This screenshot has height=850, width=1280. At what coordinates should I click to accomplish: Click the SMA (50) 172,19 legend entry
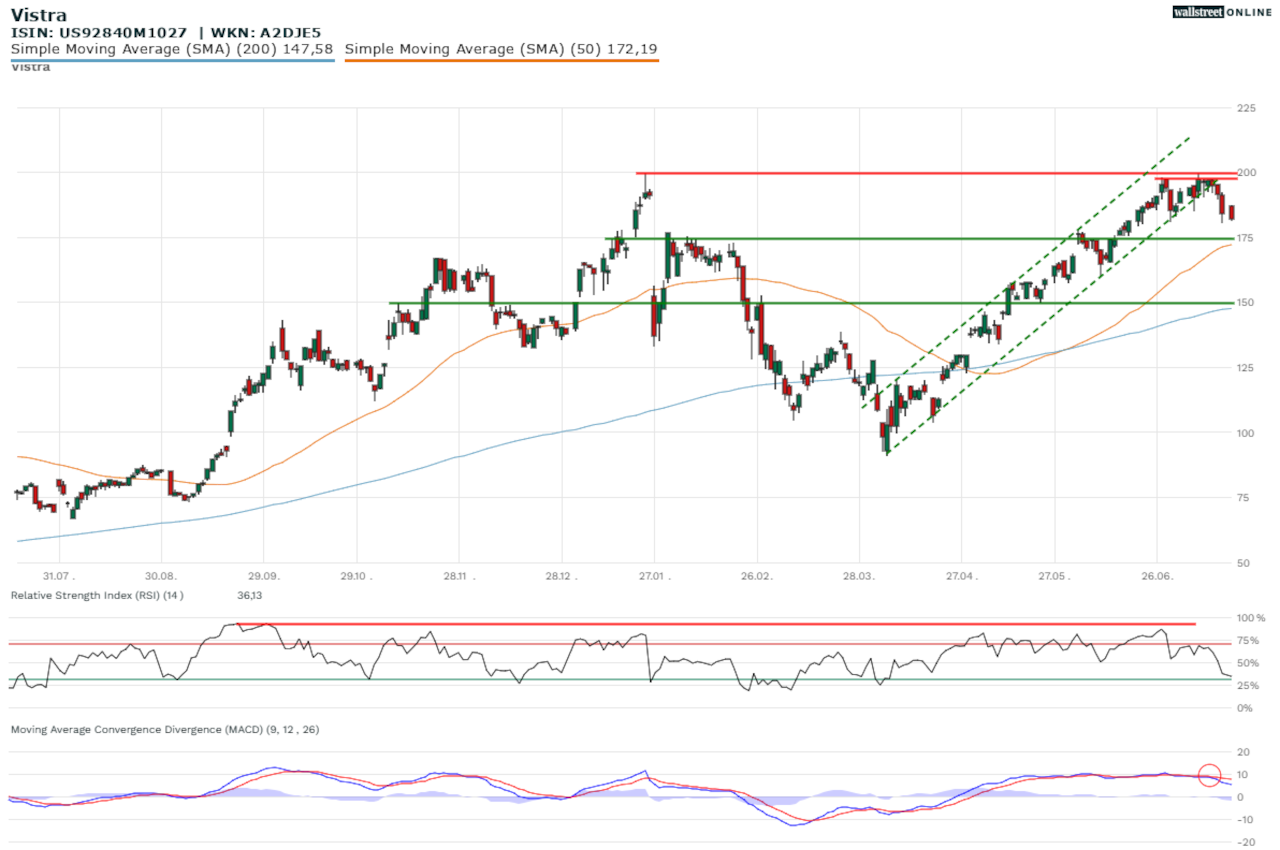[x=501, y=48]
